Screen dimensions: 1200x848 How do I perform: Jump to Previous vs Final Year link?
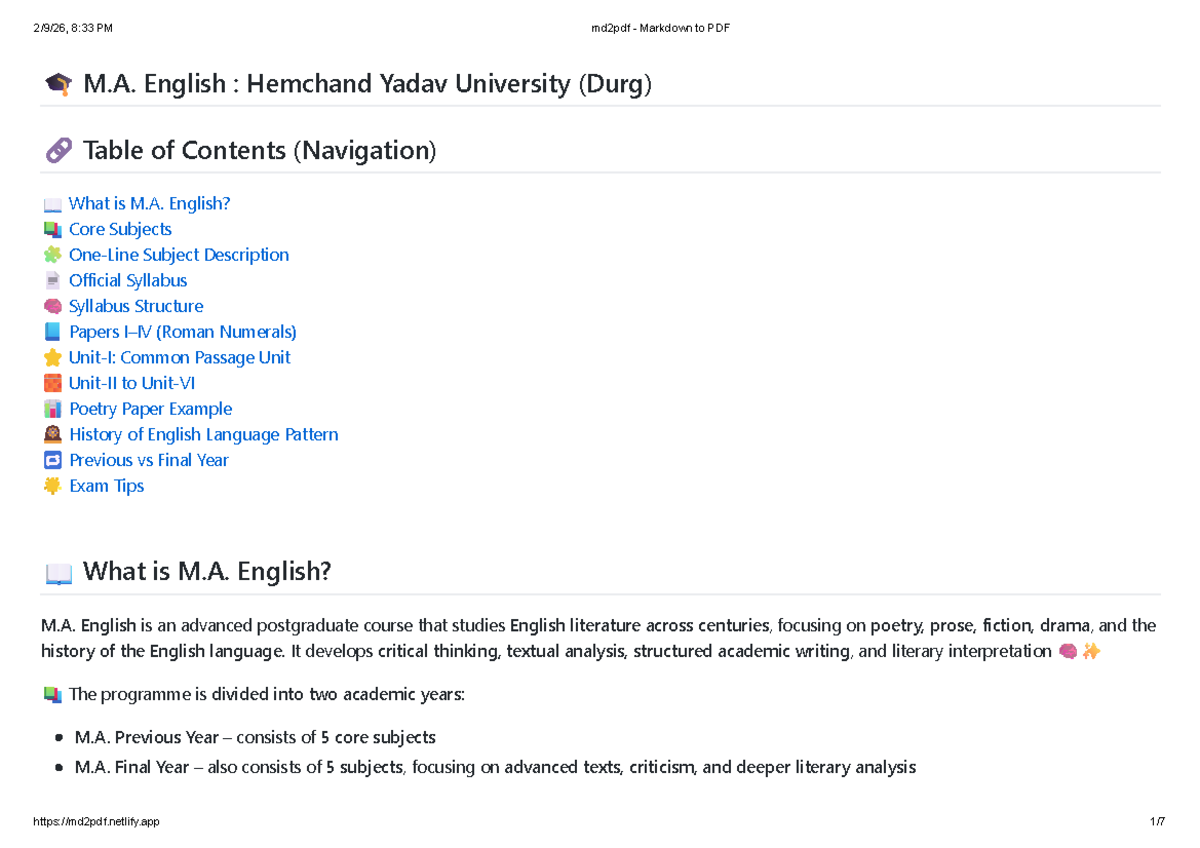click(149, 460)
